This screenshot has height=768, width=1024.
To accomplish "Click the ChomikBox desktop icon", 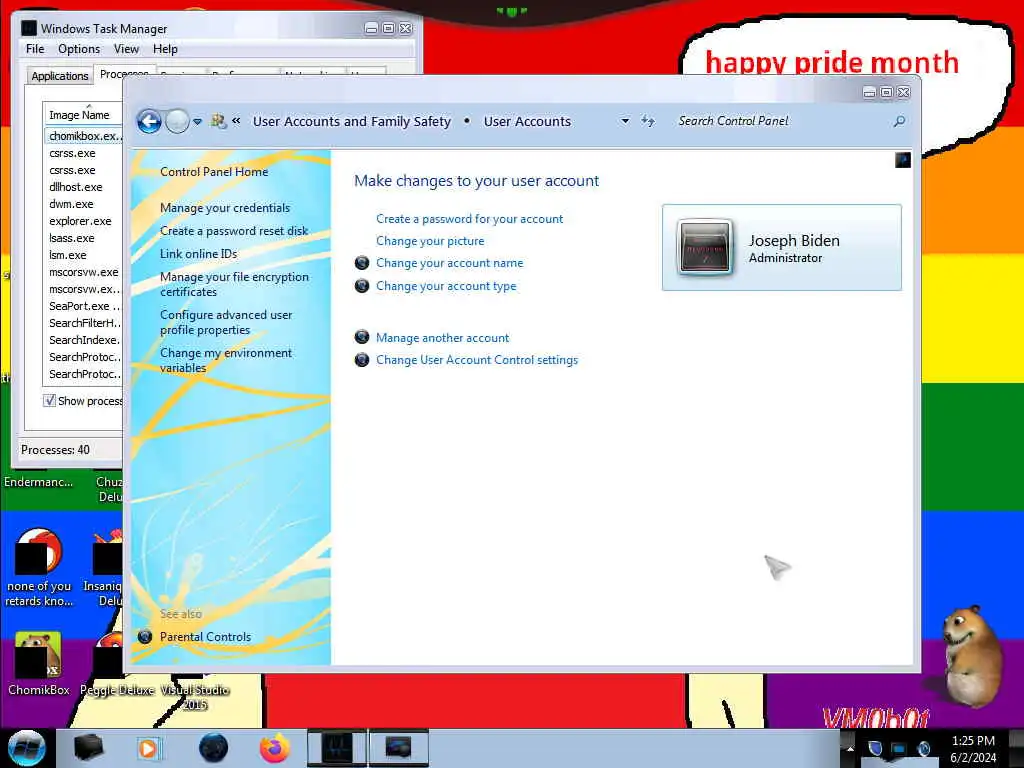I will (38, 655).
